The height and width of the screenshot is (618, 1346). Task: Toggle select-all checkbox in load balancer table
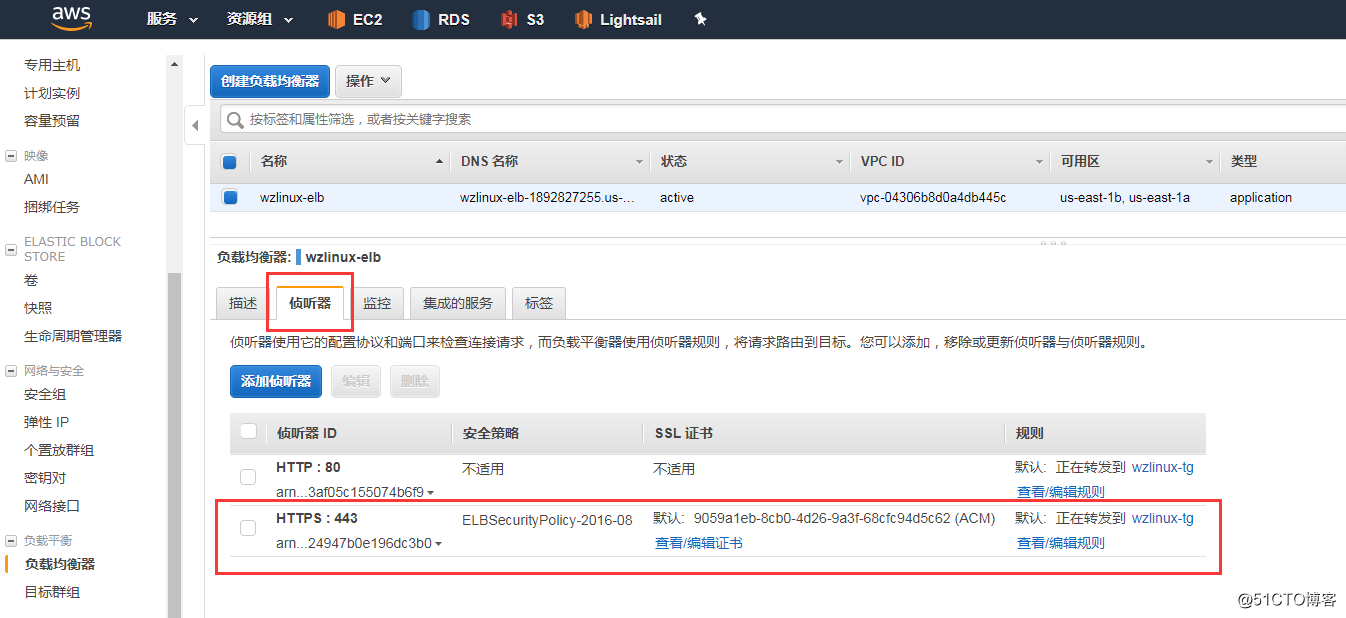[230, 162]
